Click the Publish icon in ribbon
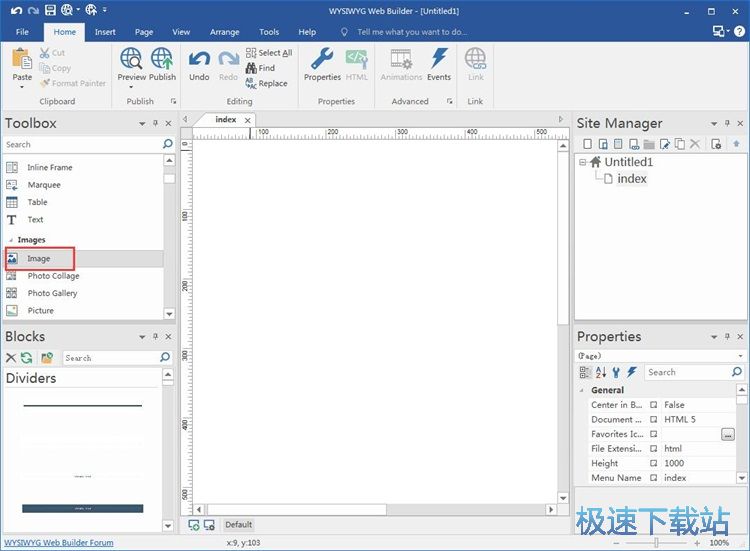750x551 pixels. [x=162, y=59]
